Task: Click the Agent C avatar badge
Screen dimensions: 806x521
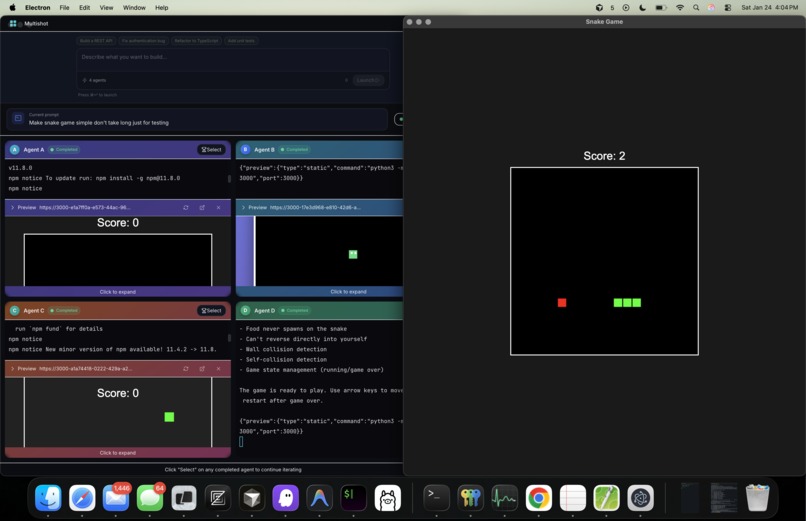Action: [x=14, y=310]
